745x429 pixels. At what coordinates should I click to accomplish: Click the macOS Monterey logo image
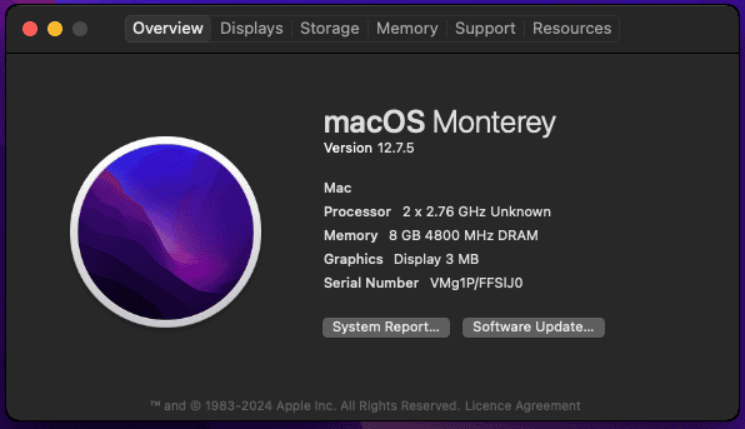coord(165,232)
